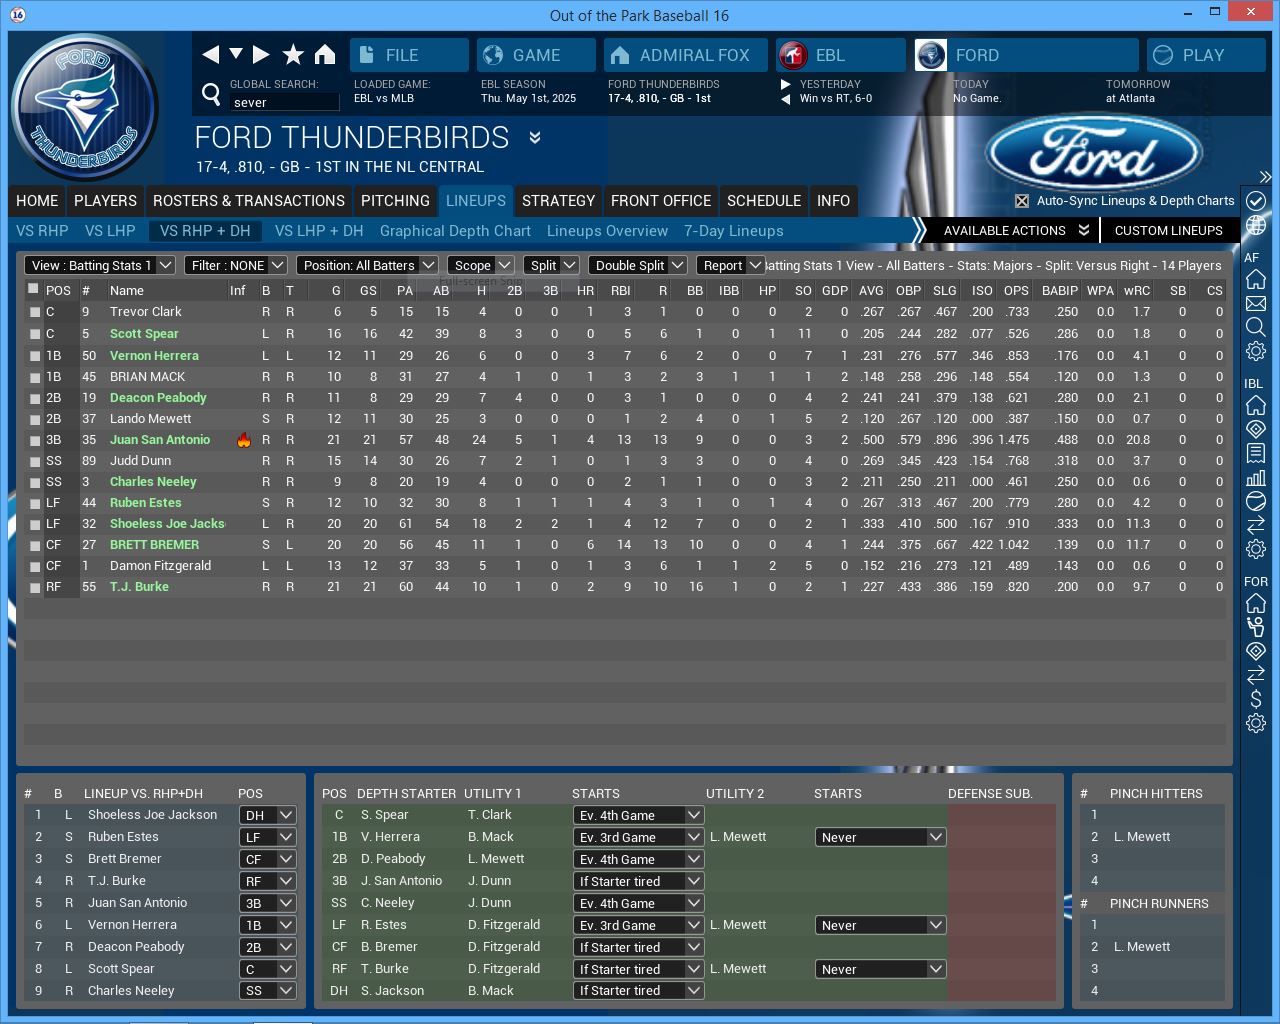Viewport: 1280px width, 1024px height.
Task: Check the box for BRETT BREMER row
Action: tap(34, 545)
